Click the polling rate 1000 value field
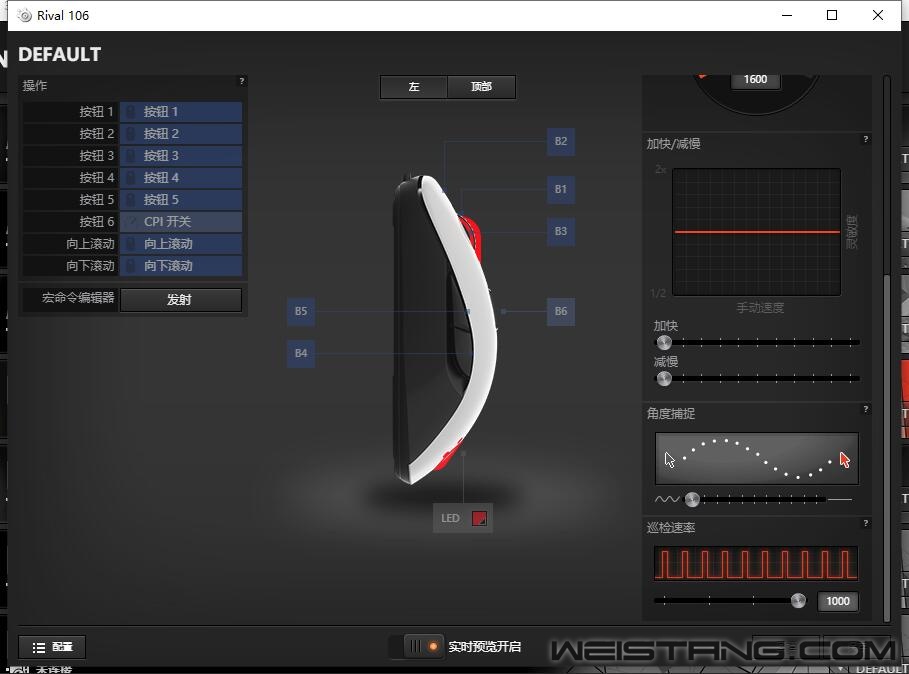909x674 pixels. tap(837, 601)
